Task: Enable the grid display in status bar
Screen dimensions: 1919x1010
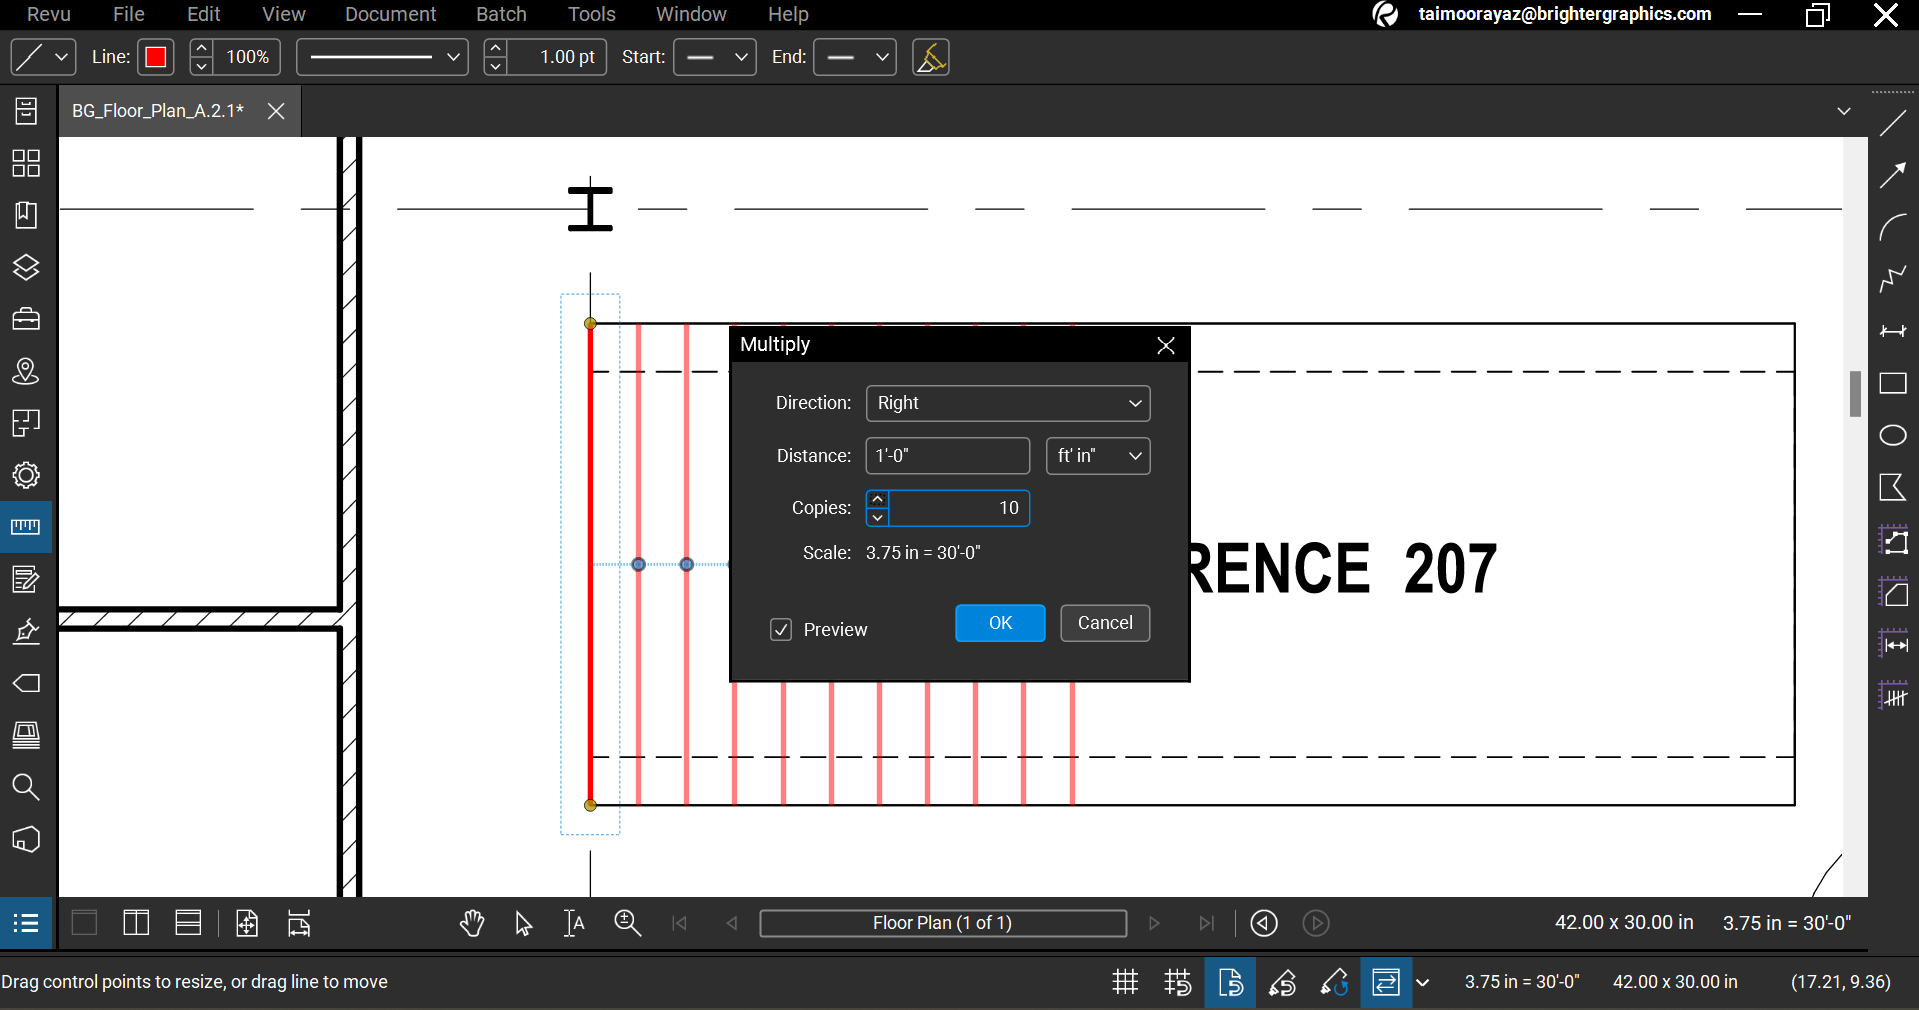Action: [x=1124, y=983]
